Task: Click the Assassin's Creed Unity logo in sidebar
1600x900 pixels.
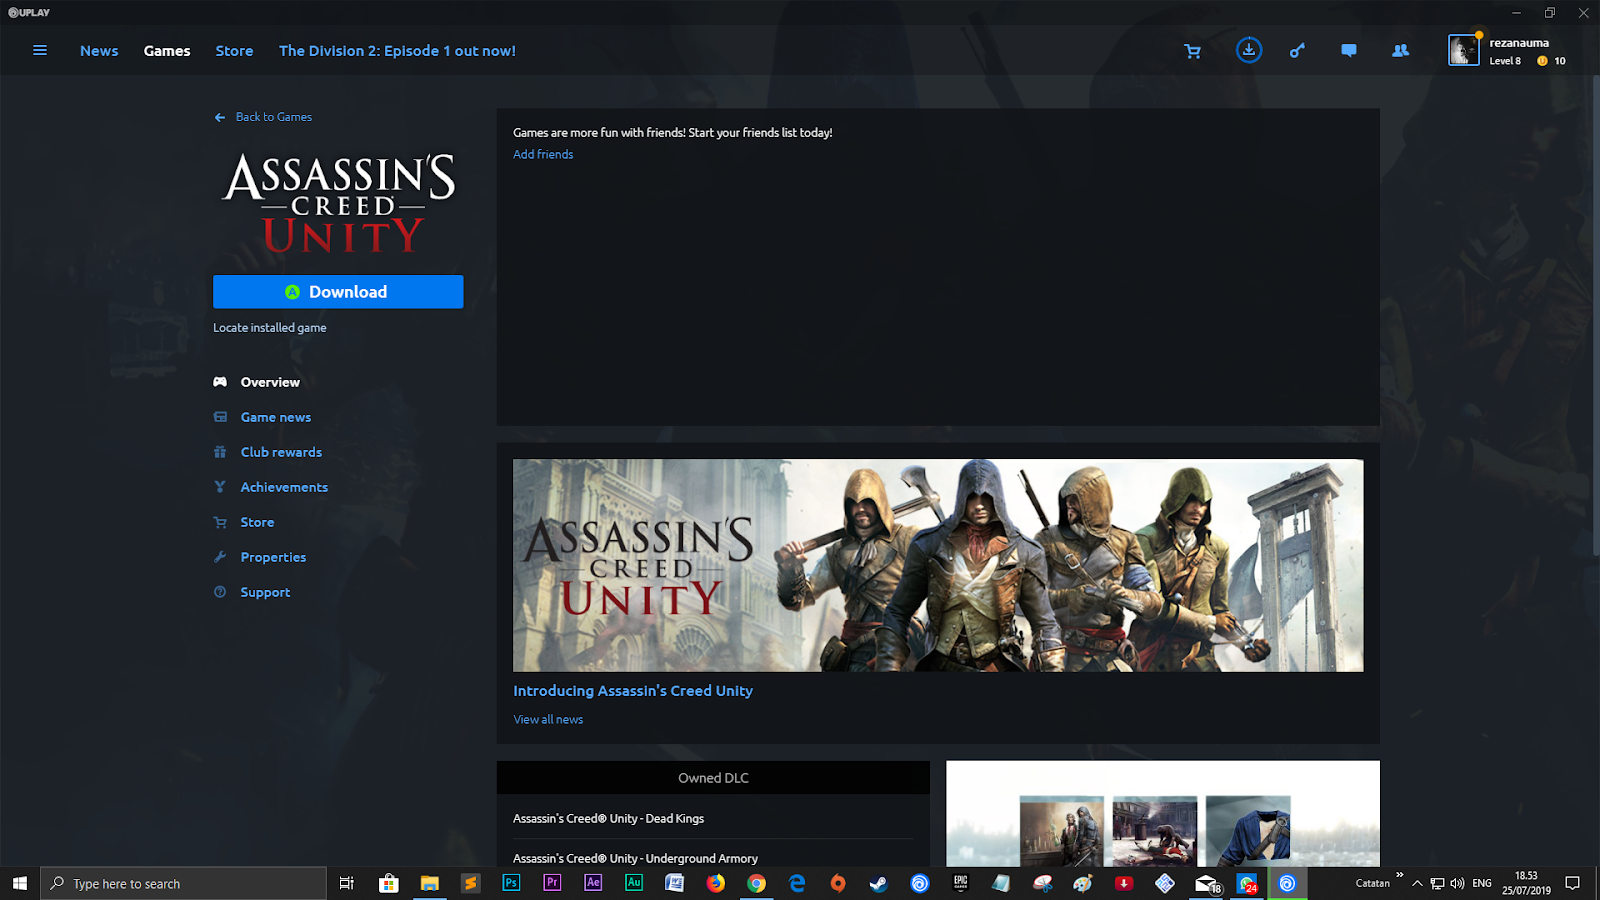Action: point(340,203)
